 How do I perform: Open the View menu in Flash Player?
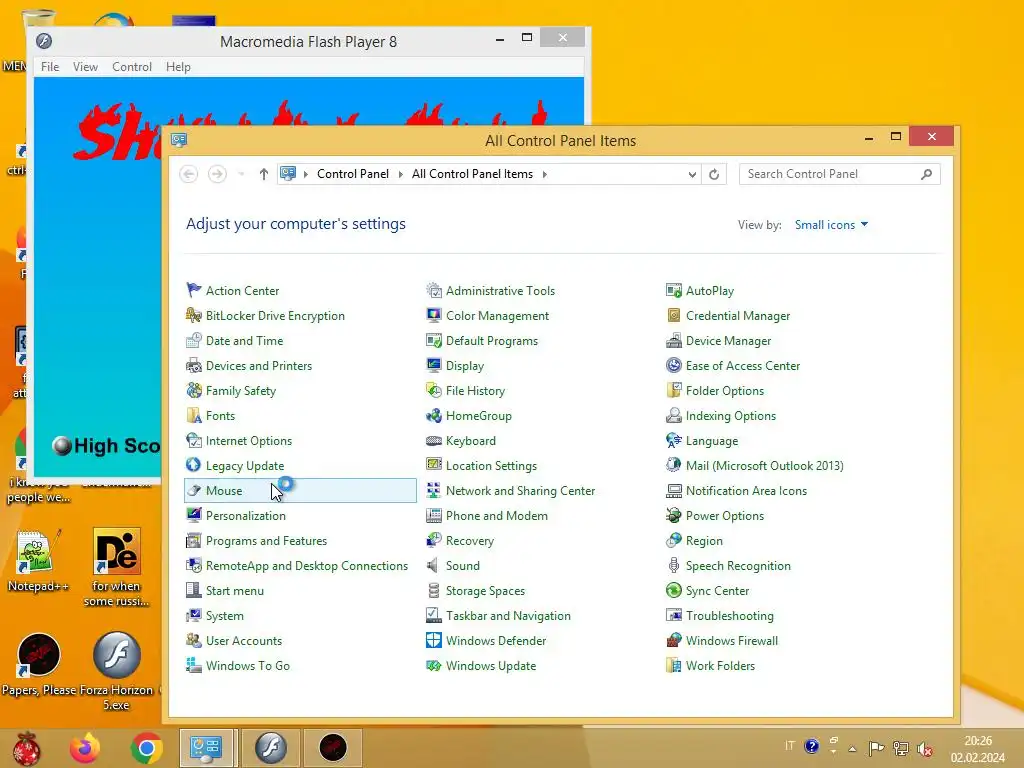[x=85, y=67]
